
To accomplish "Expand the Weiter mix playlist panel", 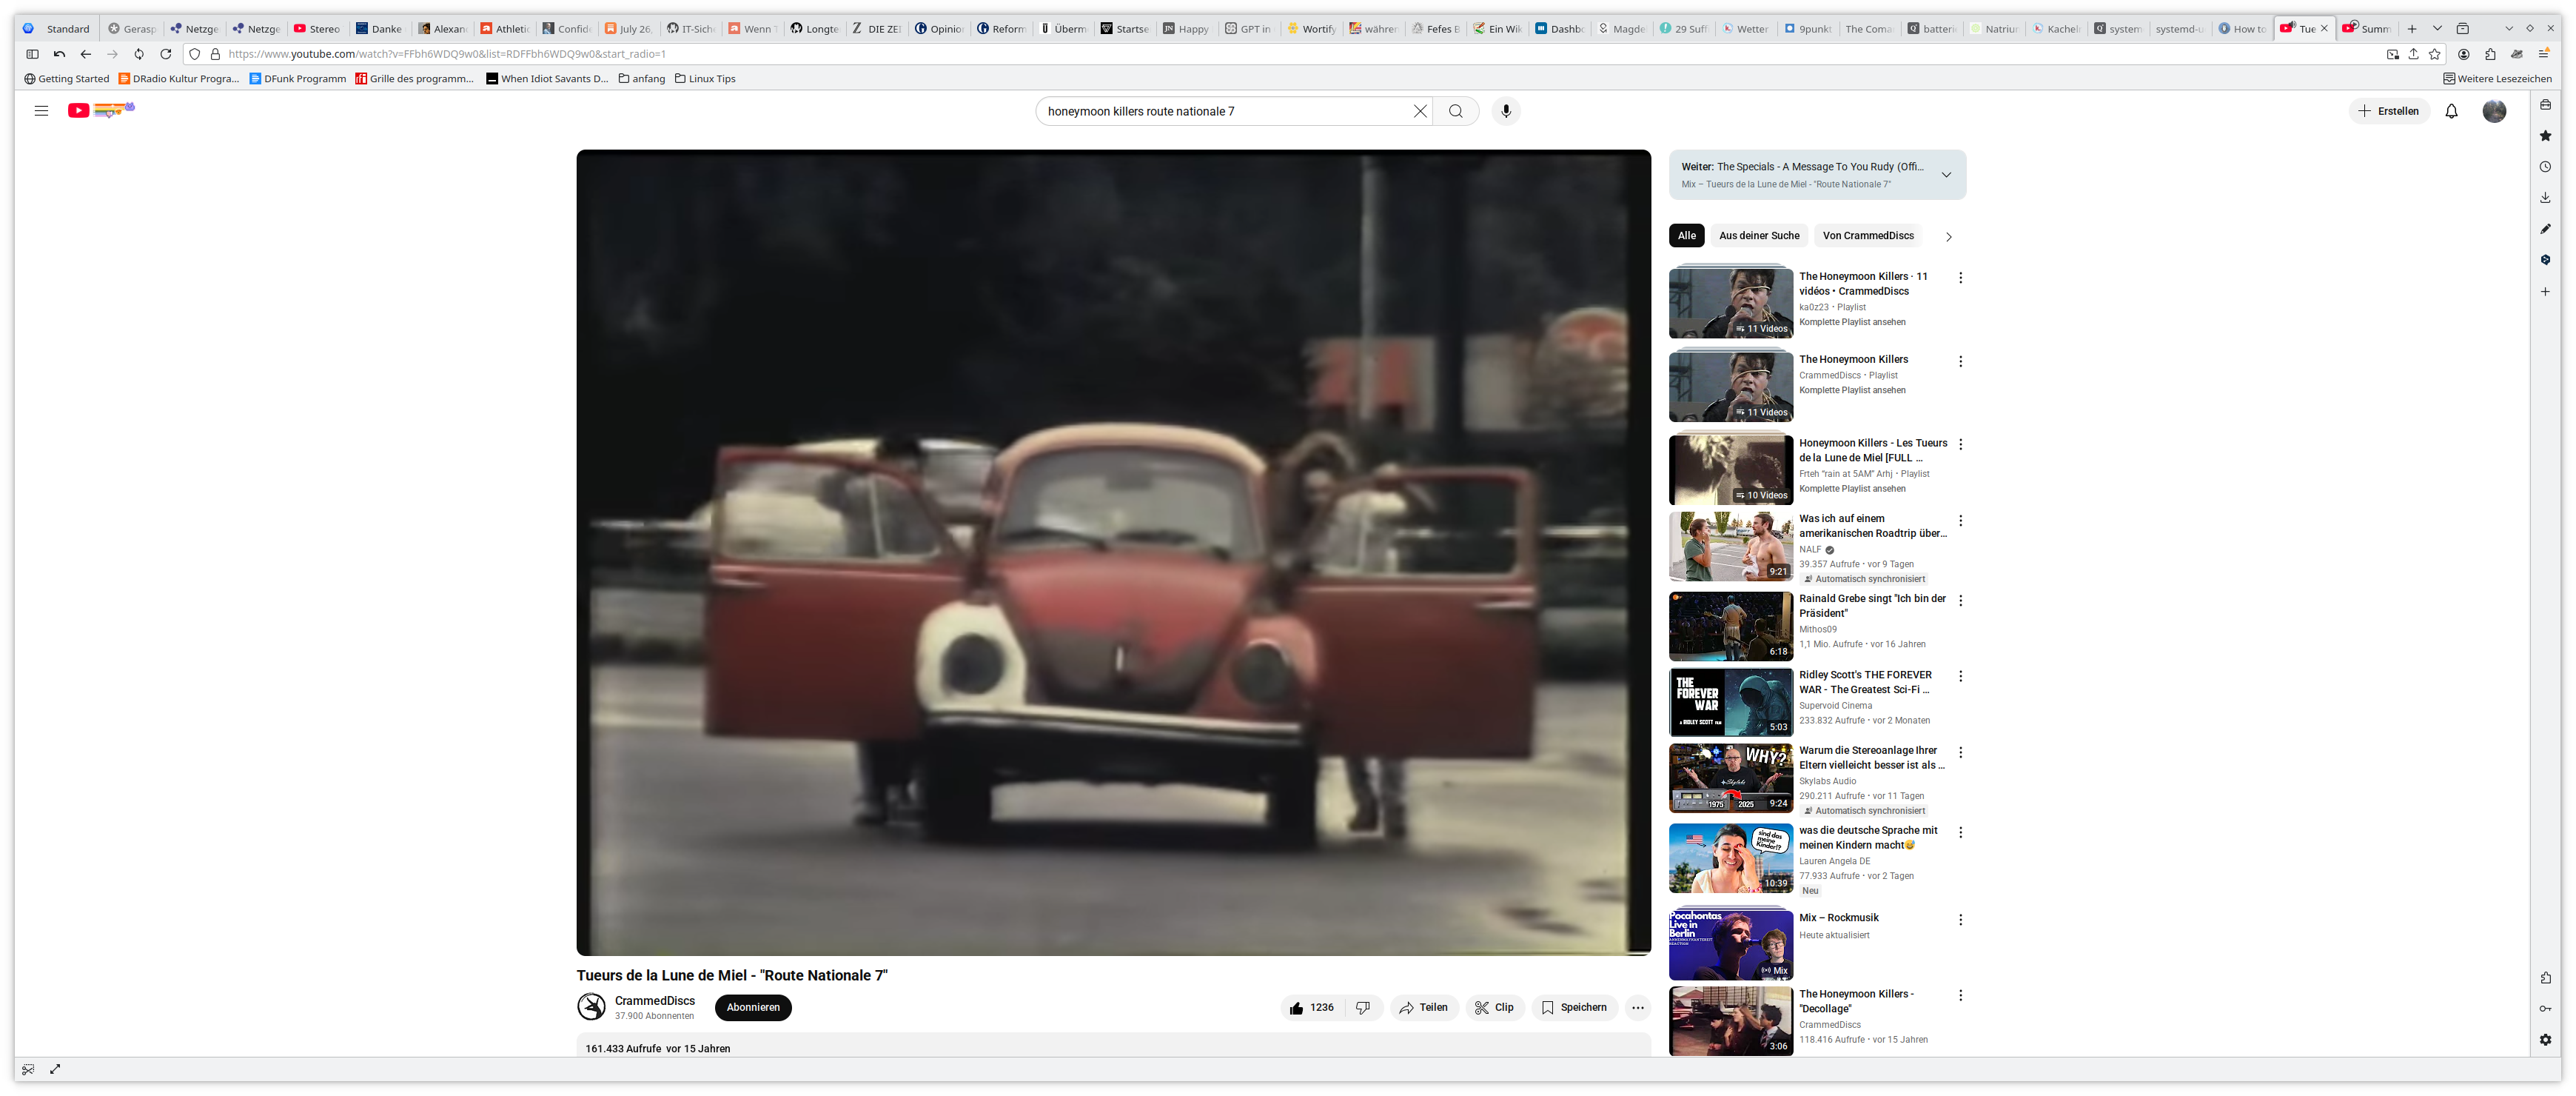I will pyautogui.click(x=1945, y=175).
